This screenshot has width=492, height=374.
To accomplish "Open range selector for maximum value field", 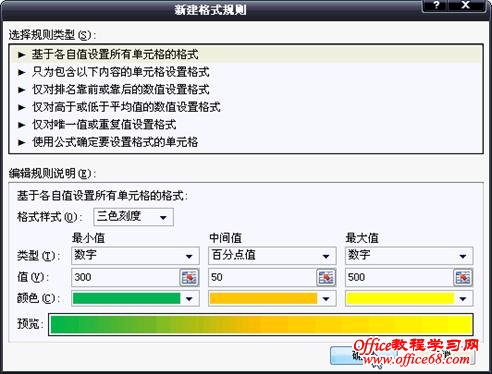I will coord(463,277).
